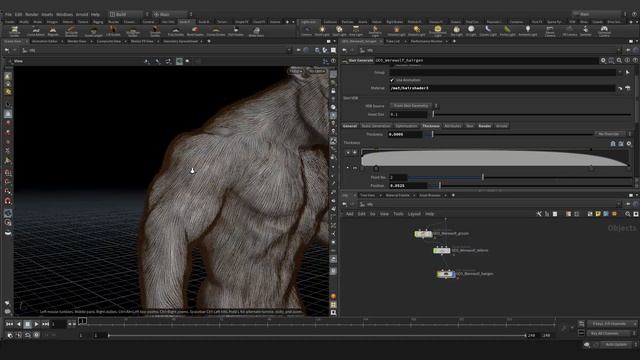Toggle the sticky note icon in the network toolbar
Viewport: 640px width, 360px height.
pyautogui.click(x=598, y=214)
